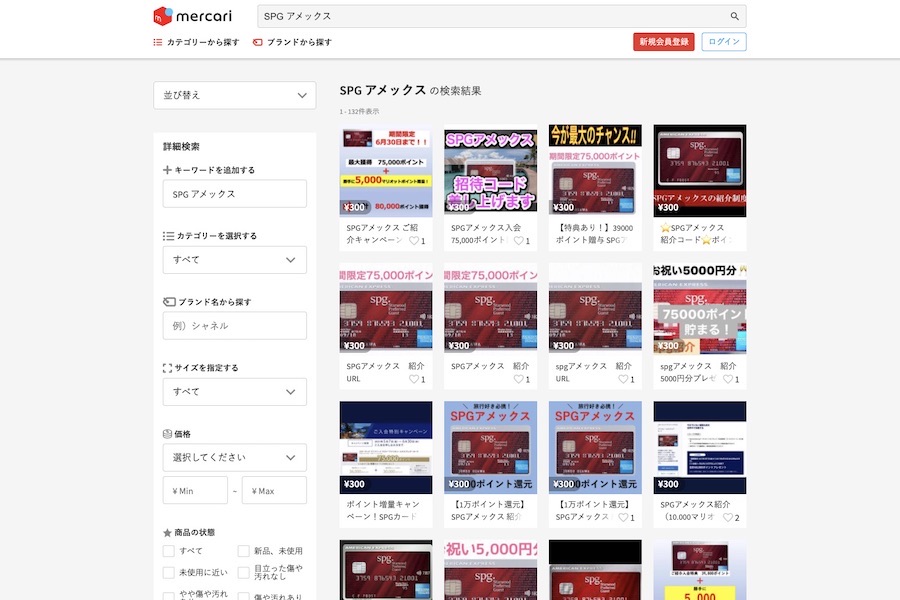The image size is (900, 600).
Task: Click the search magnifier icon
Action: pyautogui.click(x=734, y=16)
